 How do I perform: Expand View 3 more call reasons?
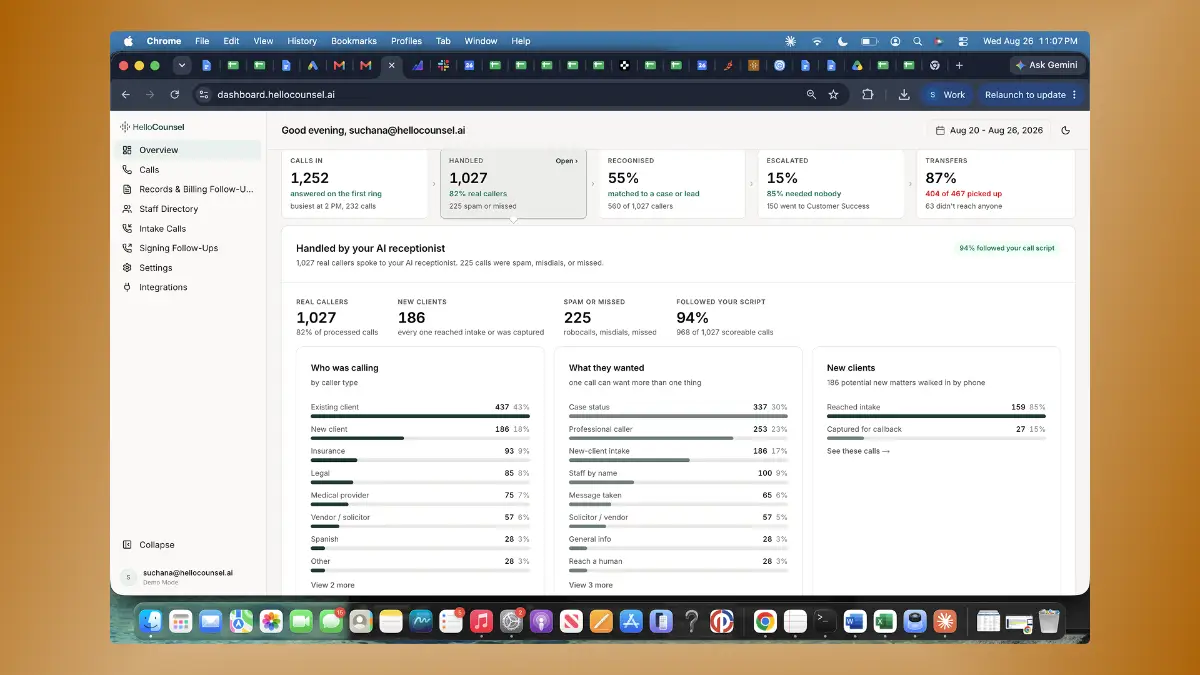point(590,585)
